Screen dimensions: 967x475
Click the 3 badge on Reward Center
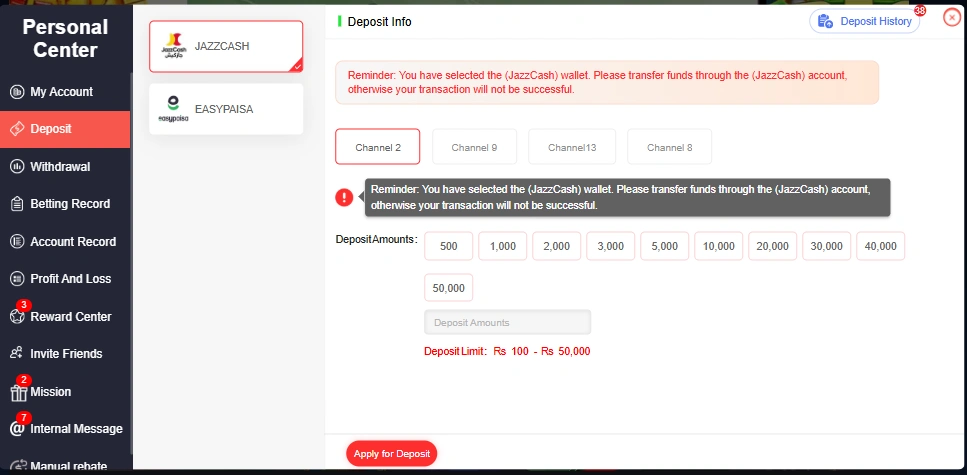[x=23, y=305]
